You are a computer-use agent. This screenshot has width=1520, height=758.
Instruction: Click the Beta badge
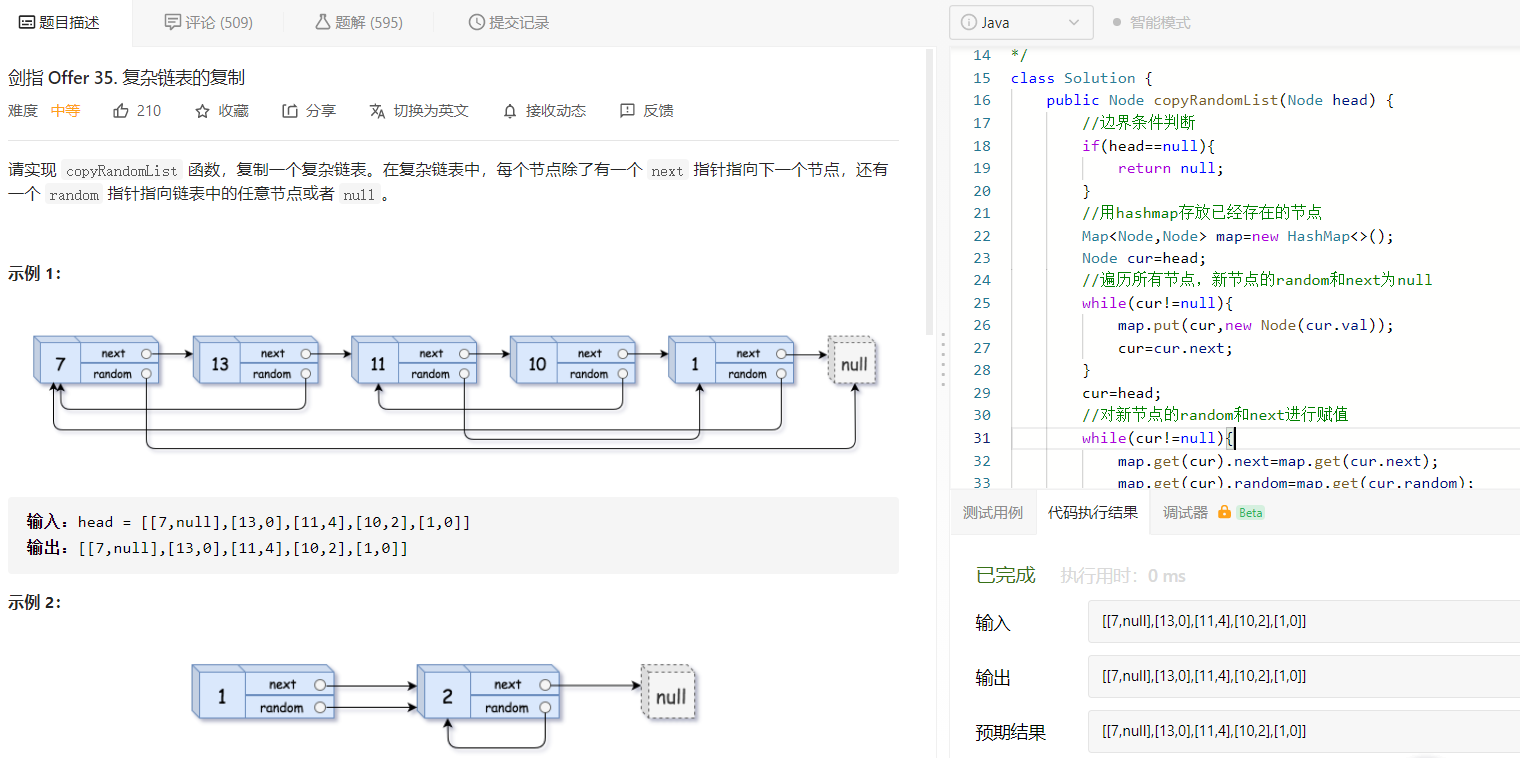click(1251, 513)
